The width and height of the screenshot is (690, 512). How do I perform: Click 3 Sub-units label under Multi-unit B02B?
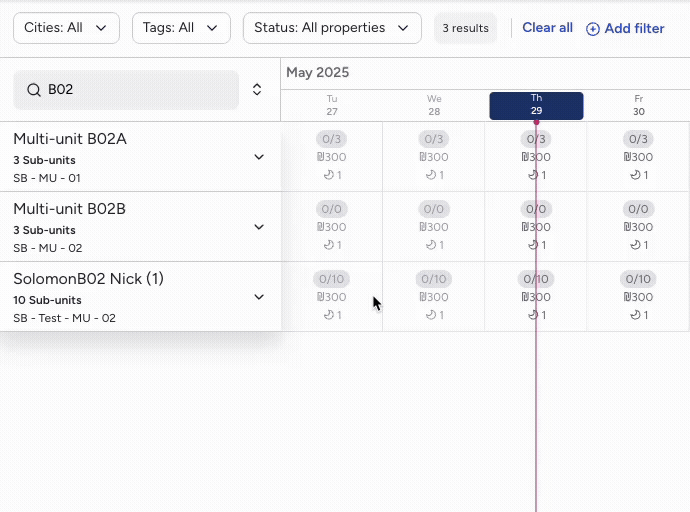pyautogui.click(x=44, y=230)
